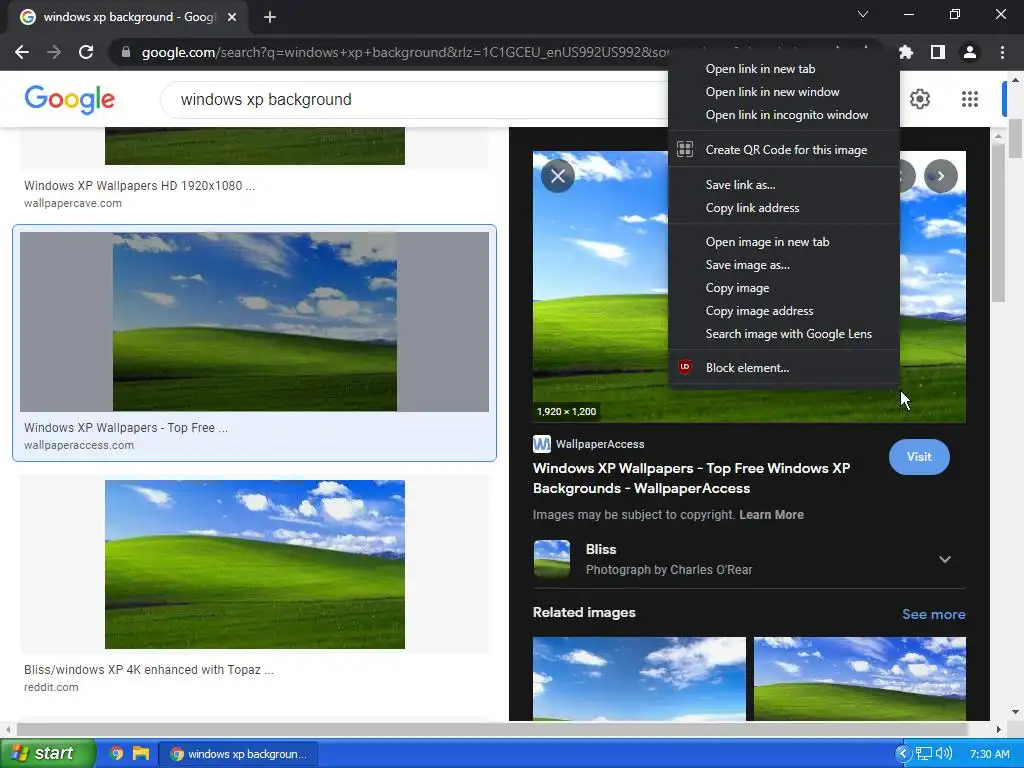Screen dimensions: 1024x768
Task: Select Open link in new tab
Action: [x=784, y=69]
